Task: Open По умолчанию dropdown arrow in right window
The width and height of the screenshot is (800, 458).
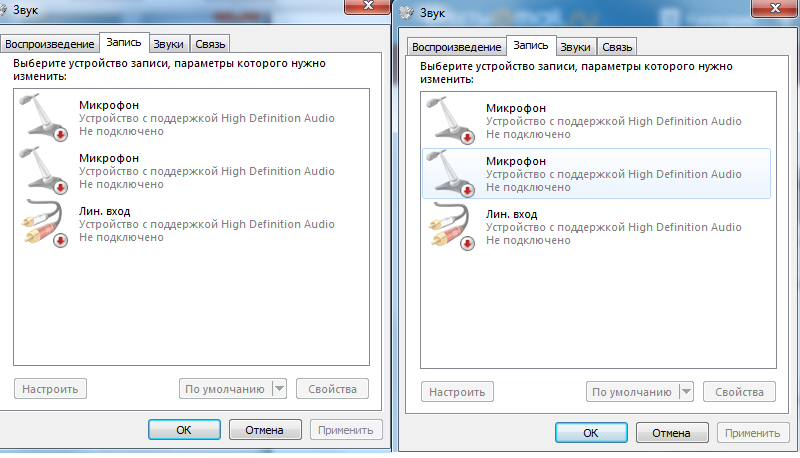Action: [x=686, y=392]
